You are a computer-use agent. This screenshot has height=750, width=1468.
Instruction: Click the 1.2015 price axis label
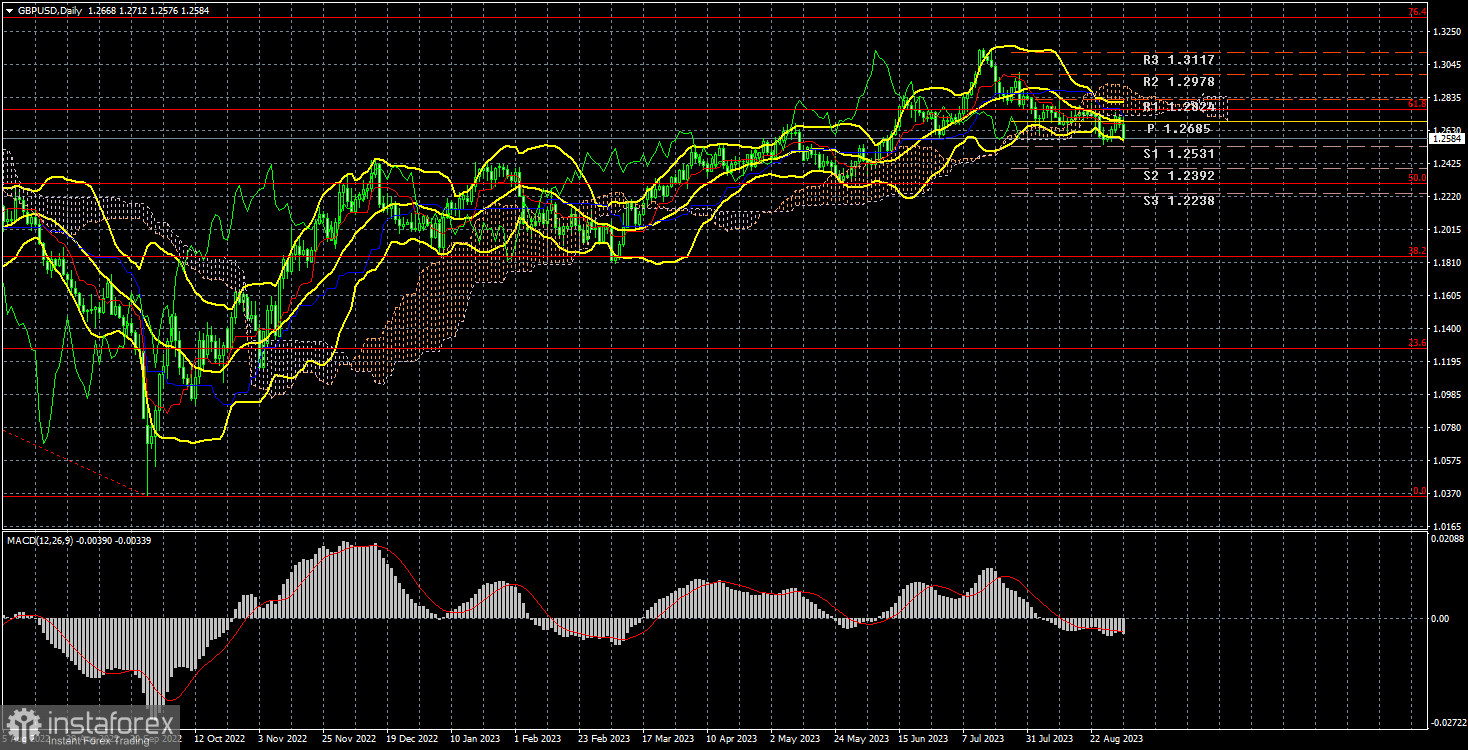click(1446, 230)
